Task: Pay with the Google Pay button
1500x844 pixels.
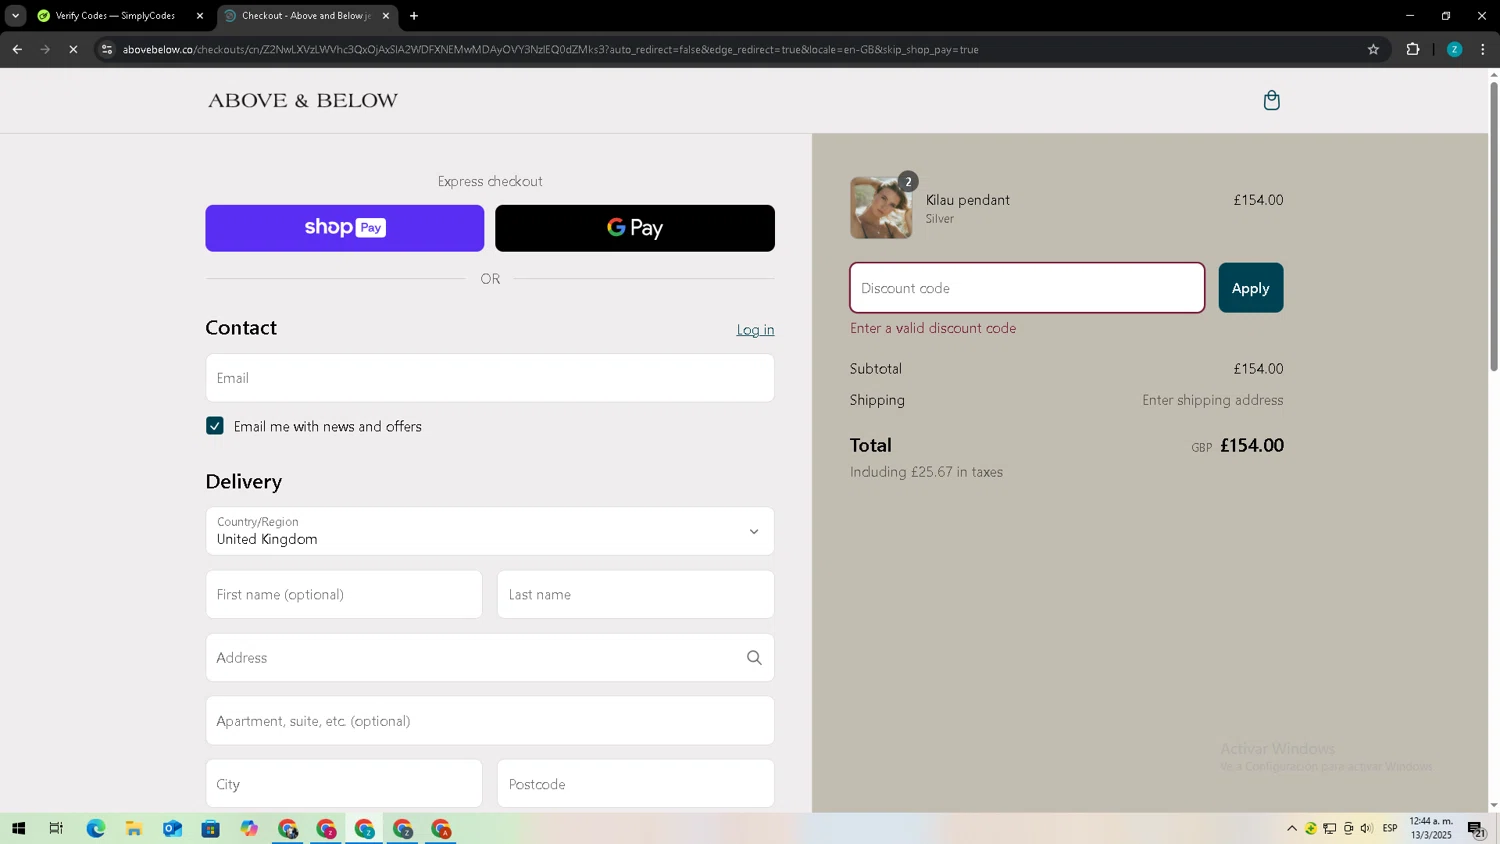Action: click(x=635, y=228)
